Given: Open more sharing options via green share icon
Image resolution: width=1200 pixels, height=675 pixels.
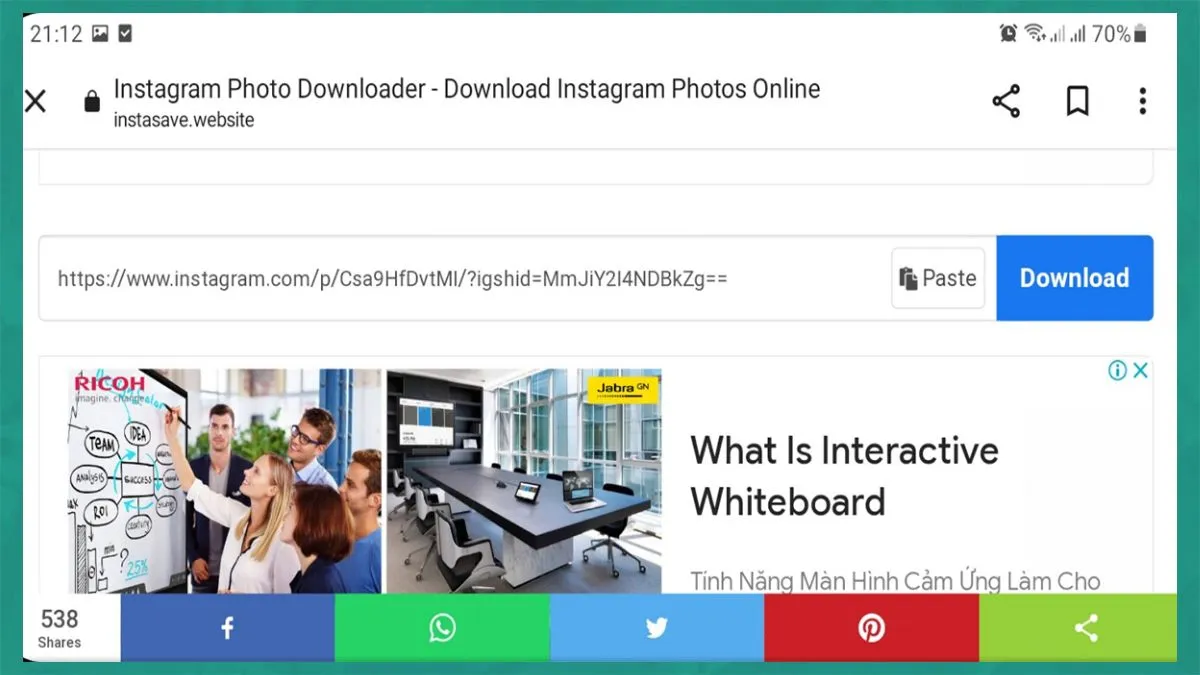Looking at the screenshot, I should pyautogui.click(x=1087, y=628).
